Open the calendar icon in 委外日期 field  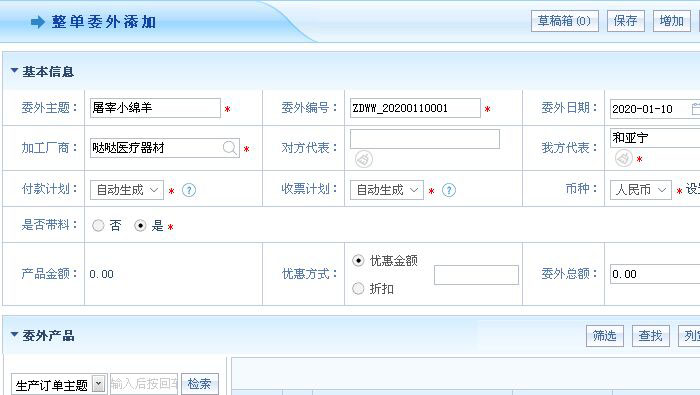click(x=696, y=108)
